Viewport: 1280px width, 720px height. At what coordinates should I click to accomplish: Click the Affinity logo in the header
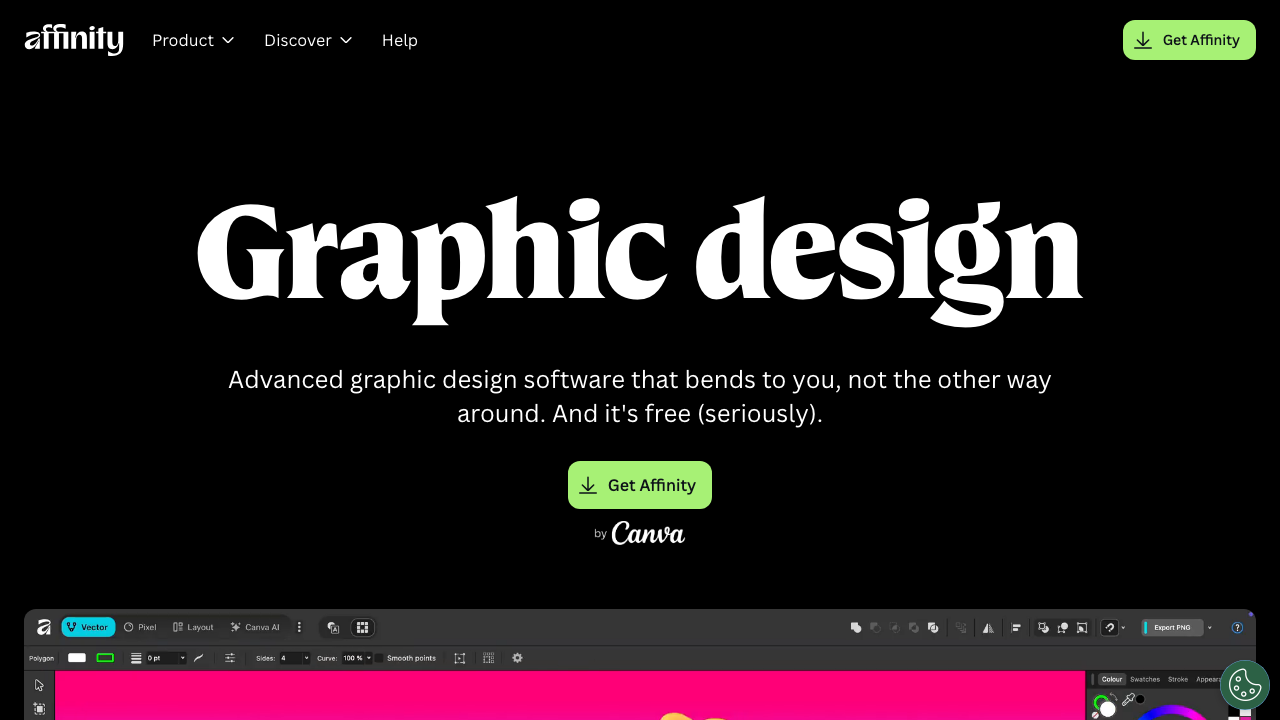coord(74,40)
